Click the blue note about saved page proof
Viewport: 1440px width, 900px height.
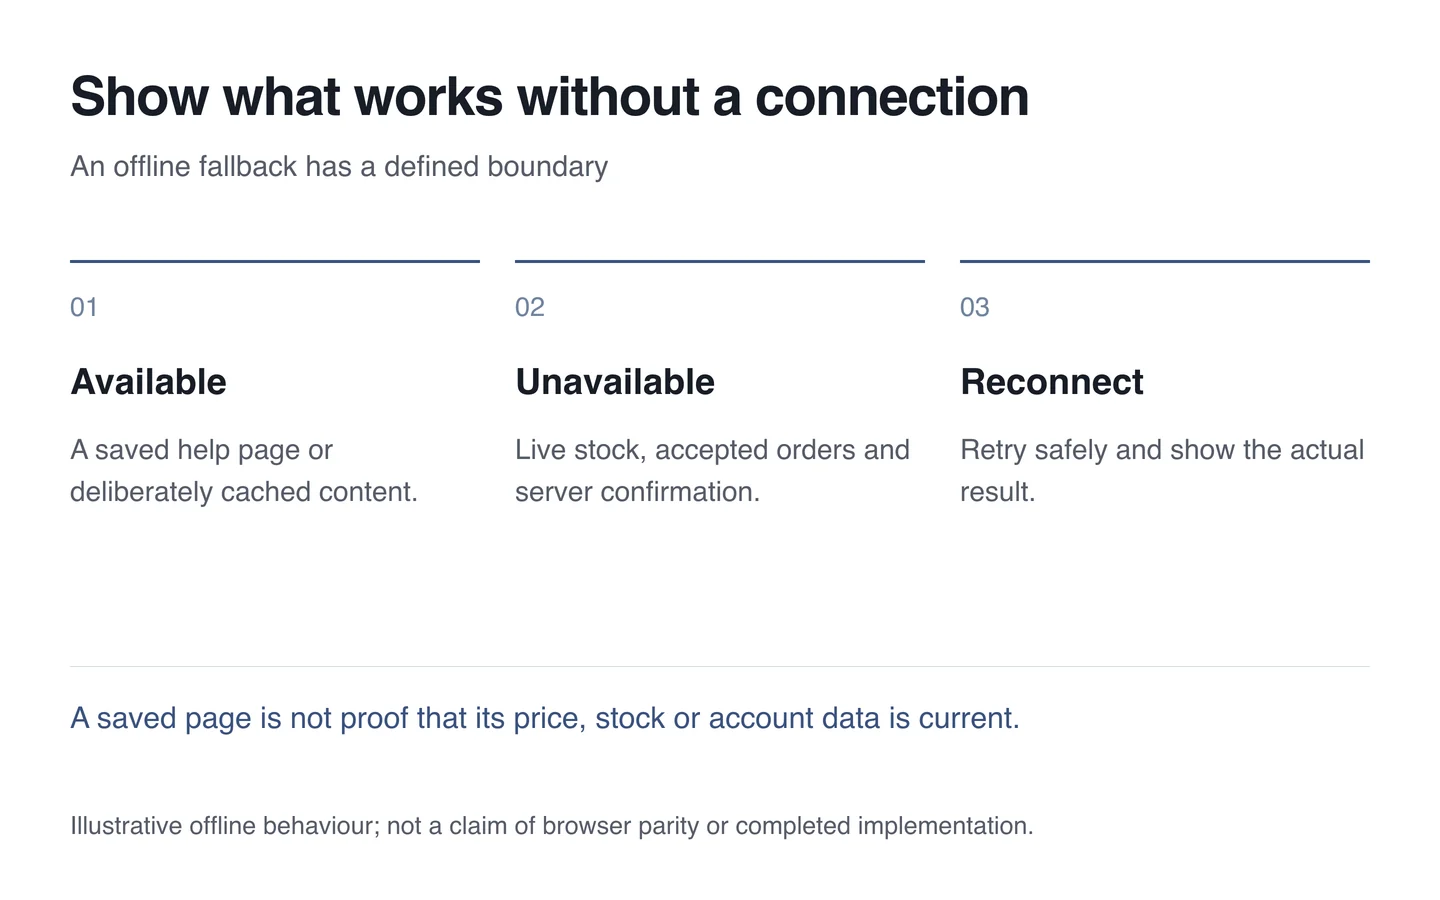point(545,718)
